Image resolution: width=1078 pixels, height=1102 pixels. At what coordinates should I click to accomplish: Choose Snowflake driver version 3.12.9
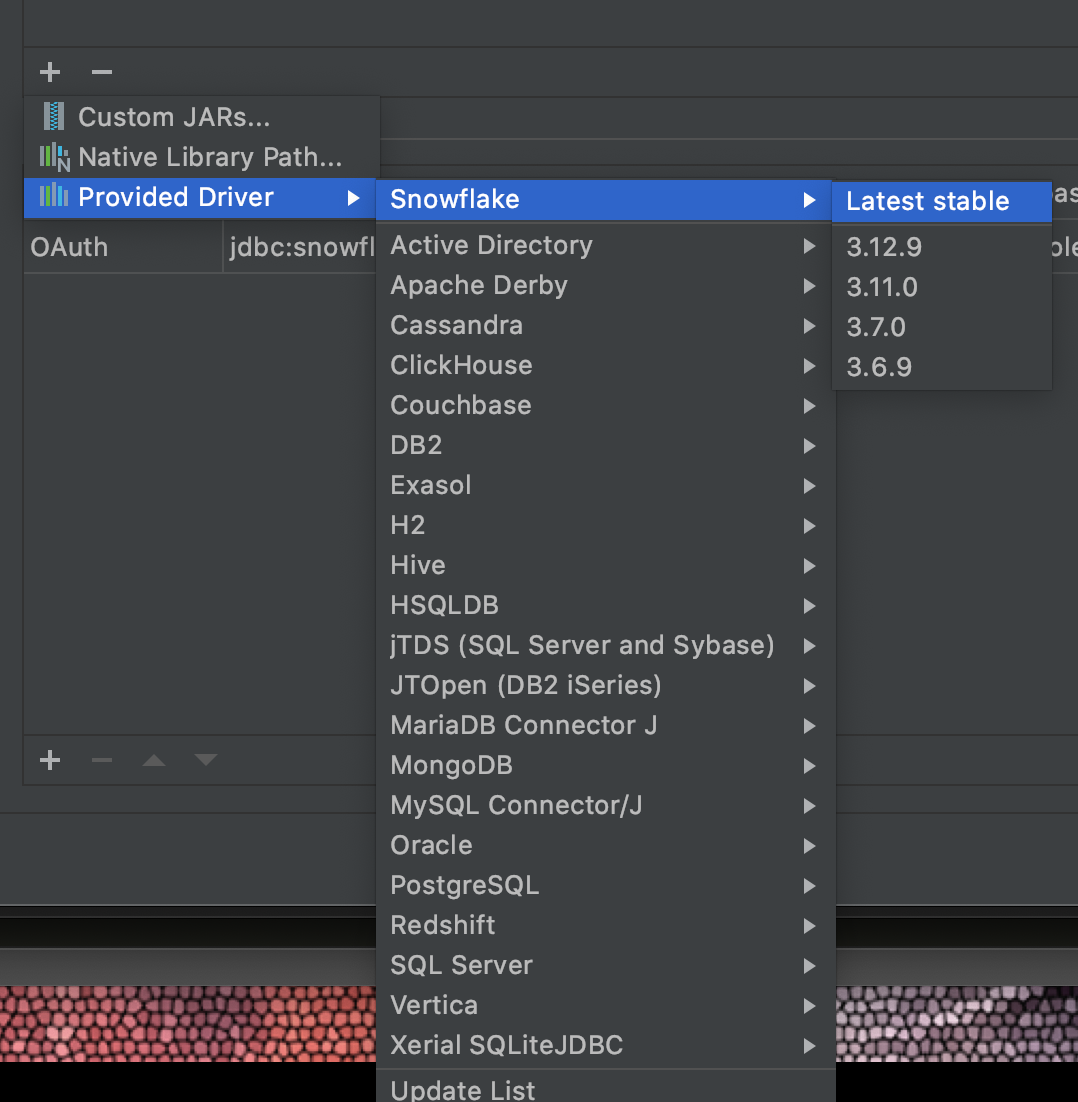881,246
